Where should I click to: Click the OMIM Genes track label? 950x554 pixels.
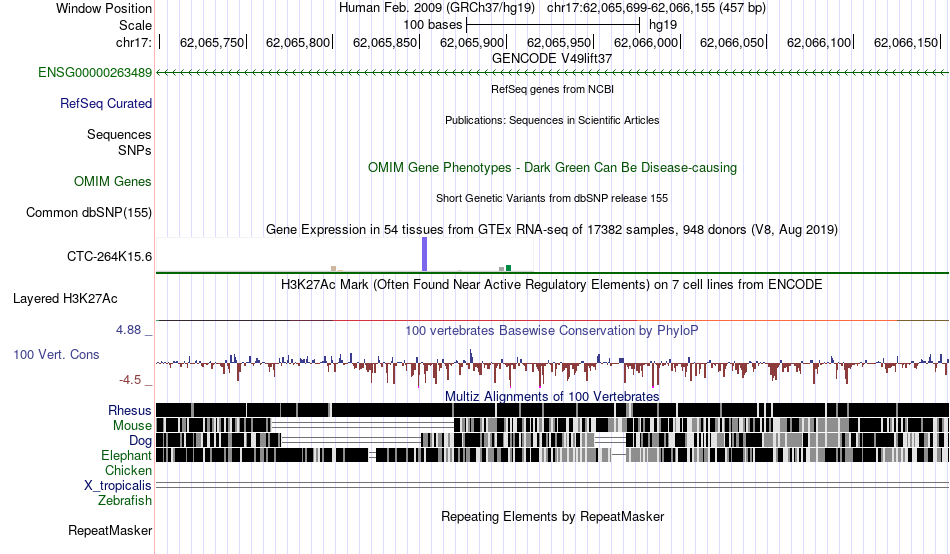click(x=113, y=181)
